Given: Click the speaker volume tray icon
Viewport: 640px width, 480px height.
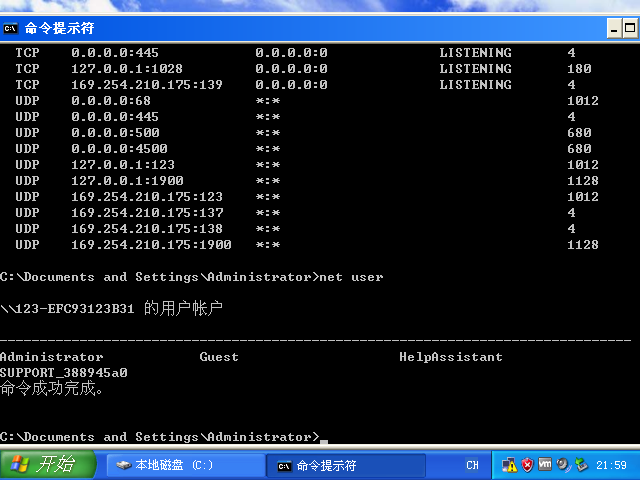Looking at the screenshot, I should click(x=563, y=465).
